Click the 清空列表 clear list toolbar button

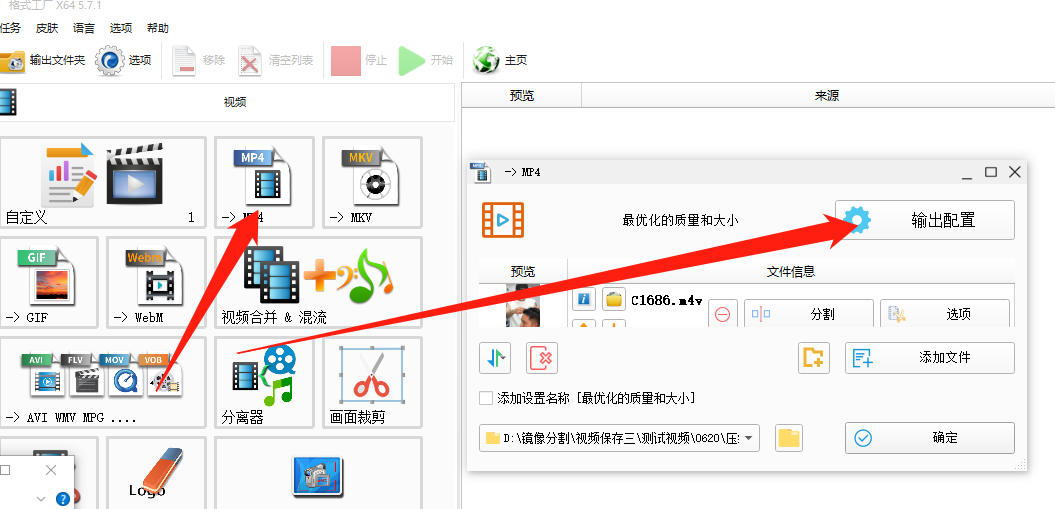[x=276, y=61]
